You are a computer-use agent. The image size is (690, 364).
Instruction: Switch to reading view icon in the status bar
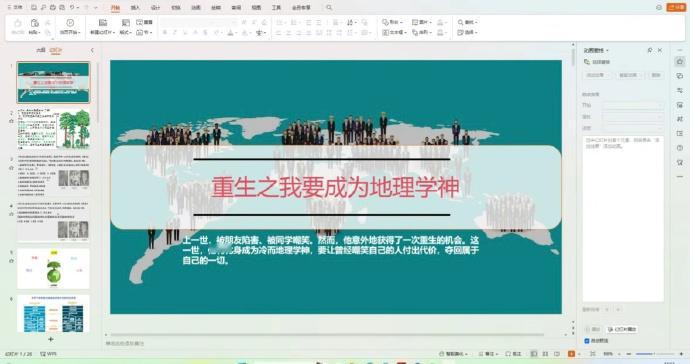[x=557, y=353]
